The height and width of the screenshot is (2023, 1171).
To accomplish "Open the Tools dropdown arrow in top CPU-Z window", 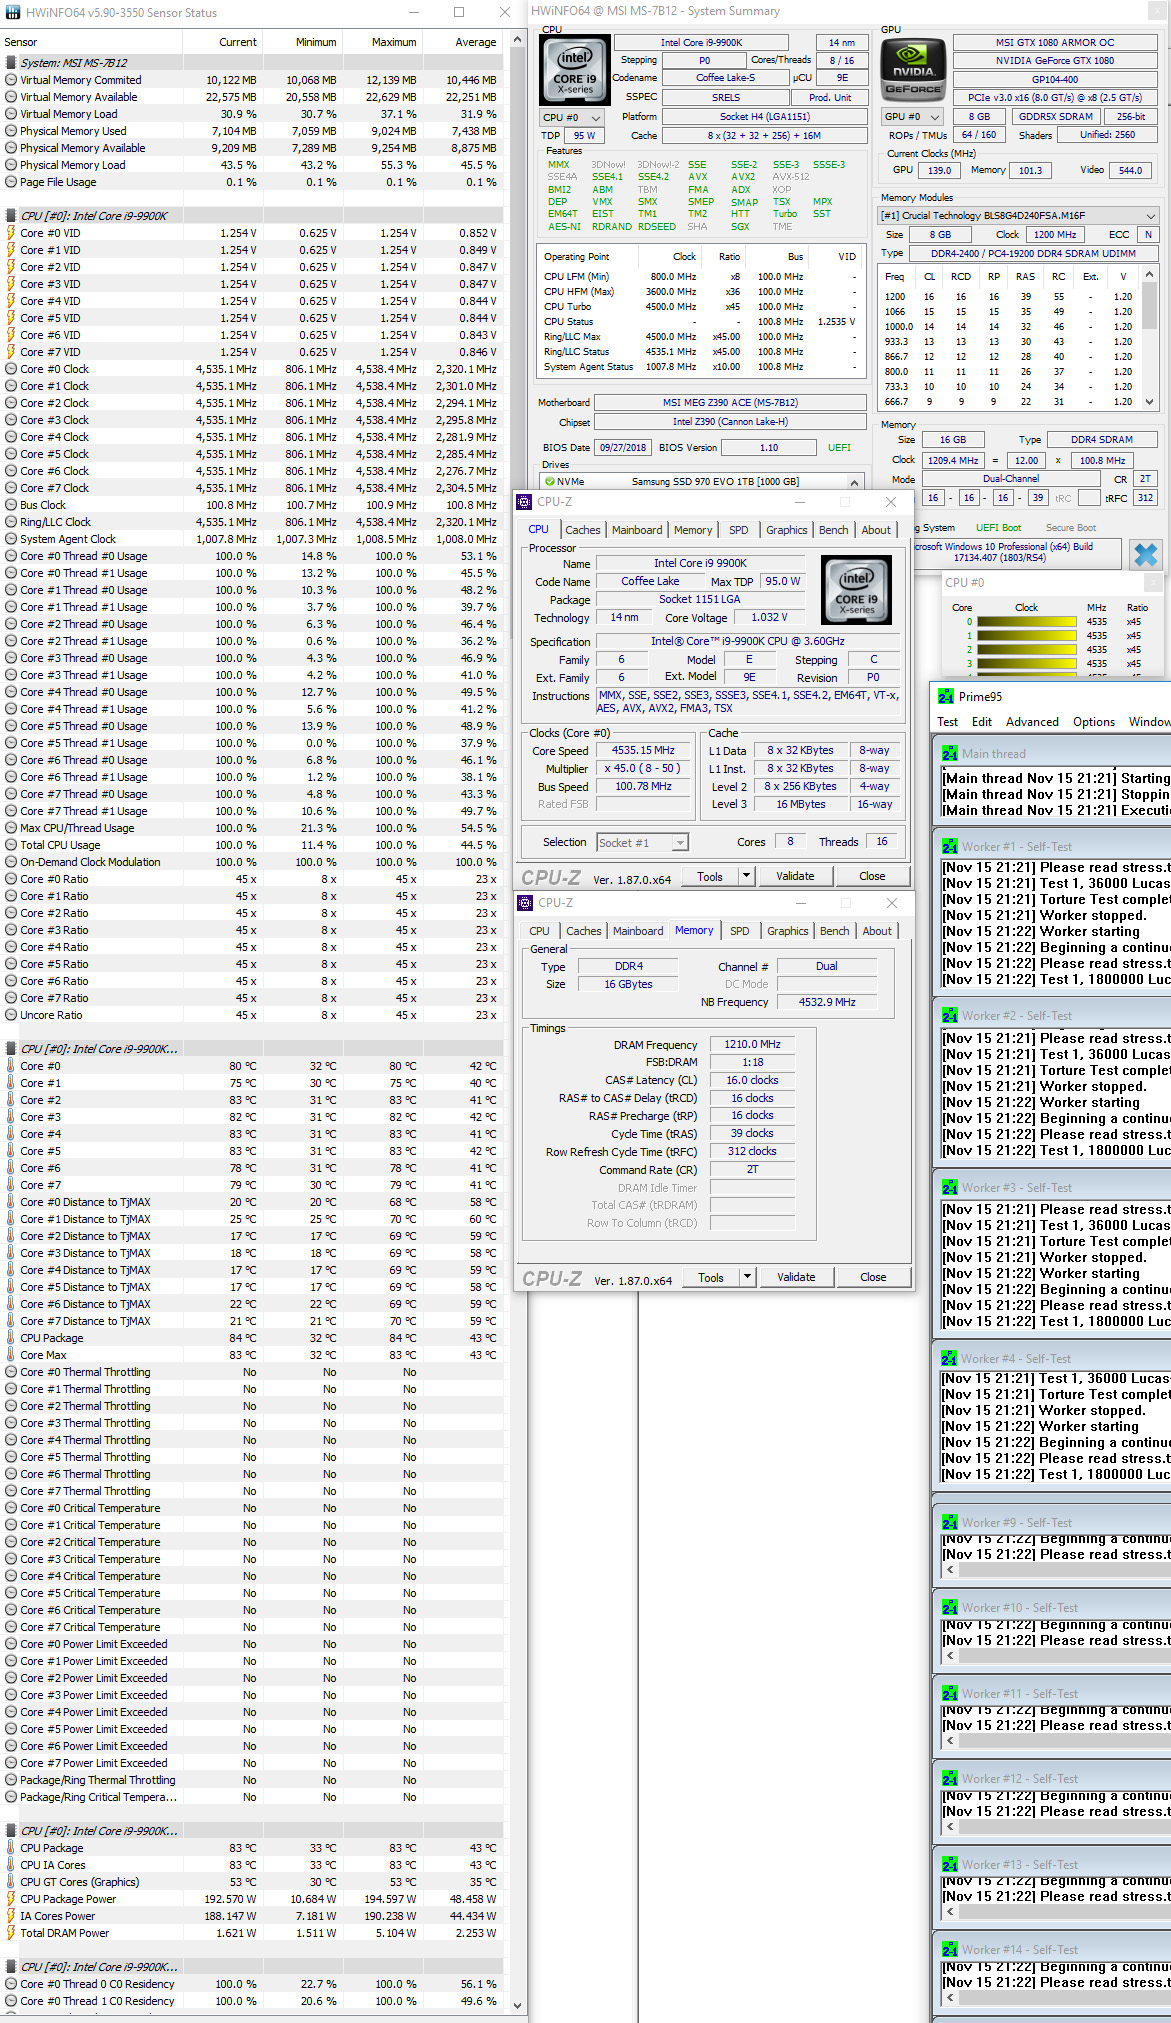I will pos(746,876).
